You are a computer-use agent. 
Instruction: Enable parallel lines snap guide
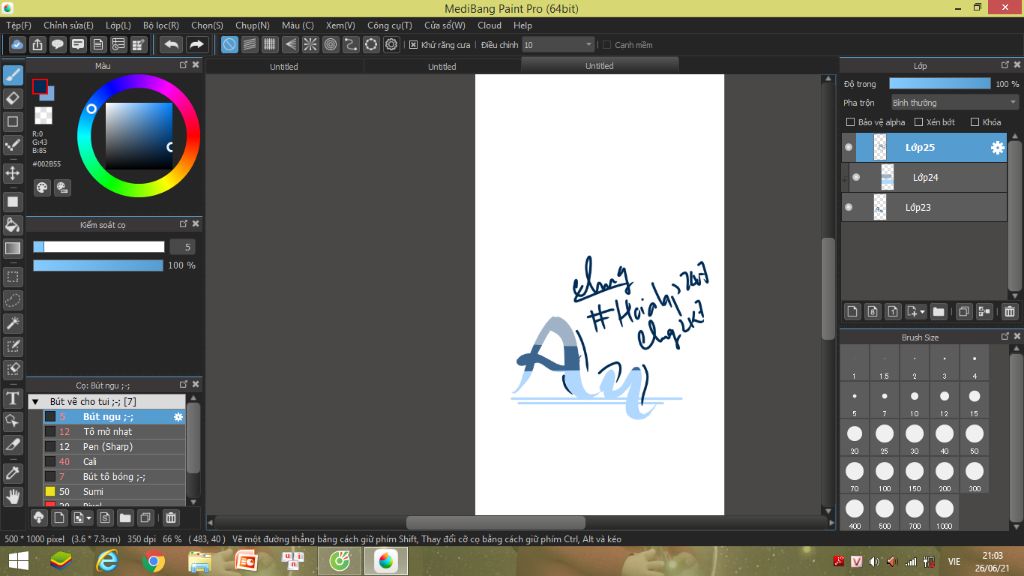(x=249, y=44)
